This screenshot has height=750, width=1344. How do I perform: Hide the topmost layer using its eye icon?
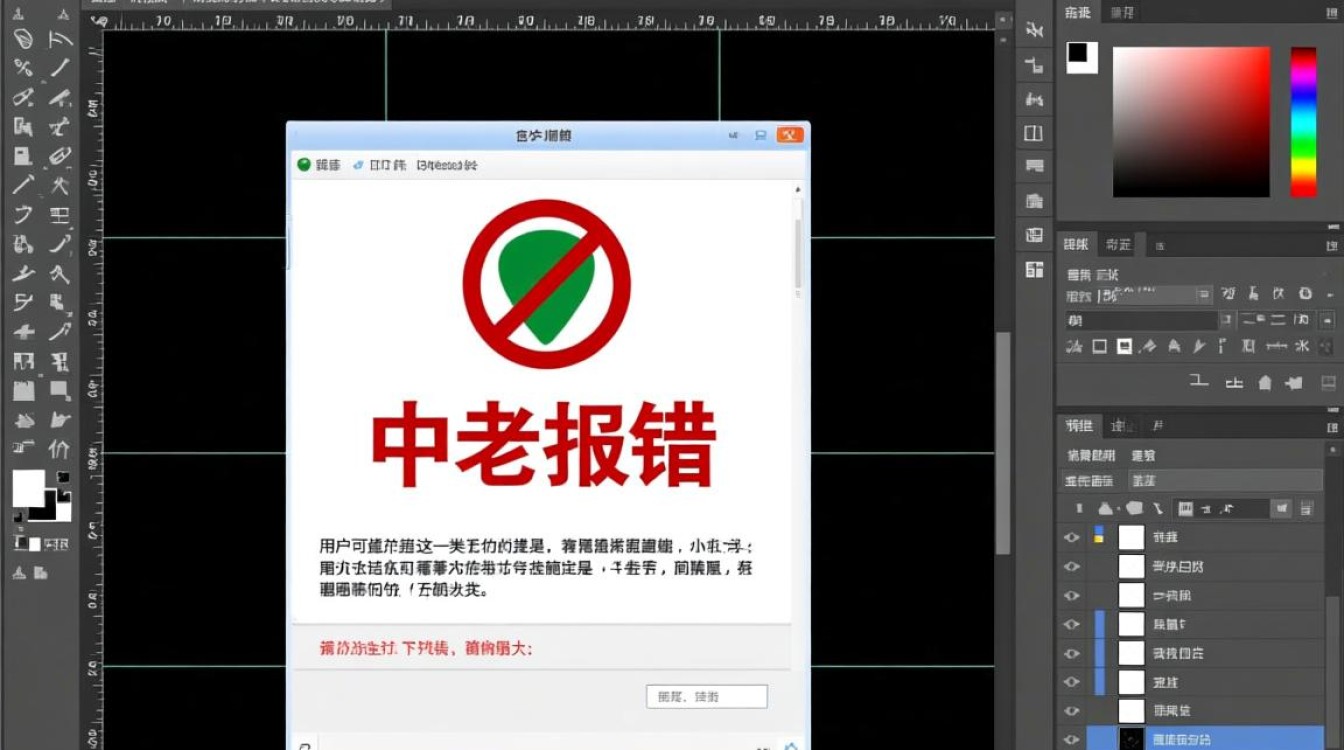1072,537
